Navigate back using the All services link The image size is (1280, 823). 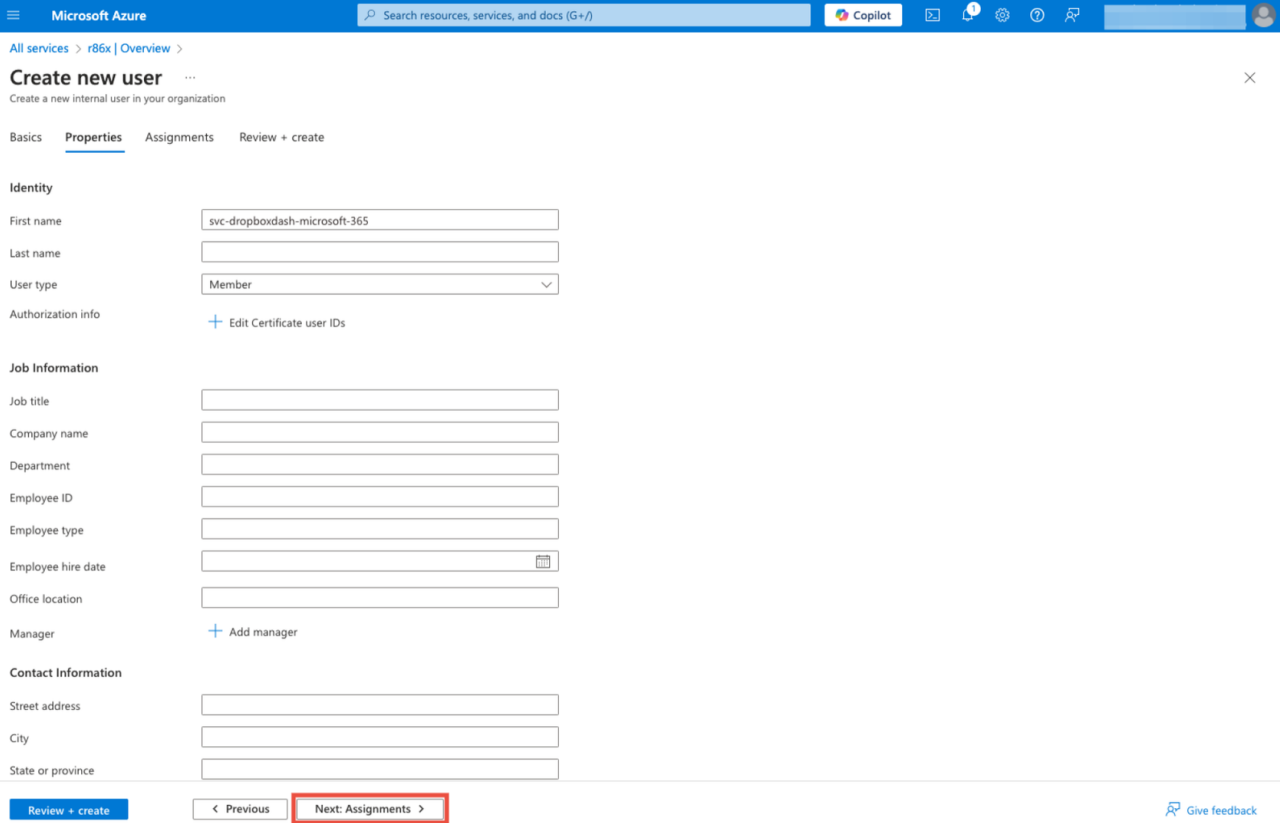pos(38,48)
